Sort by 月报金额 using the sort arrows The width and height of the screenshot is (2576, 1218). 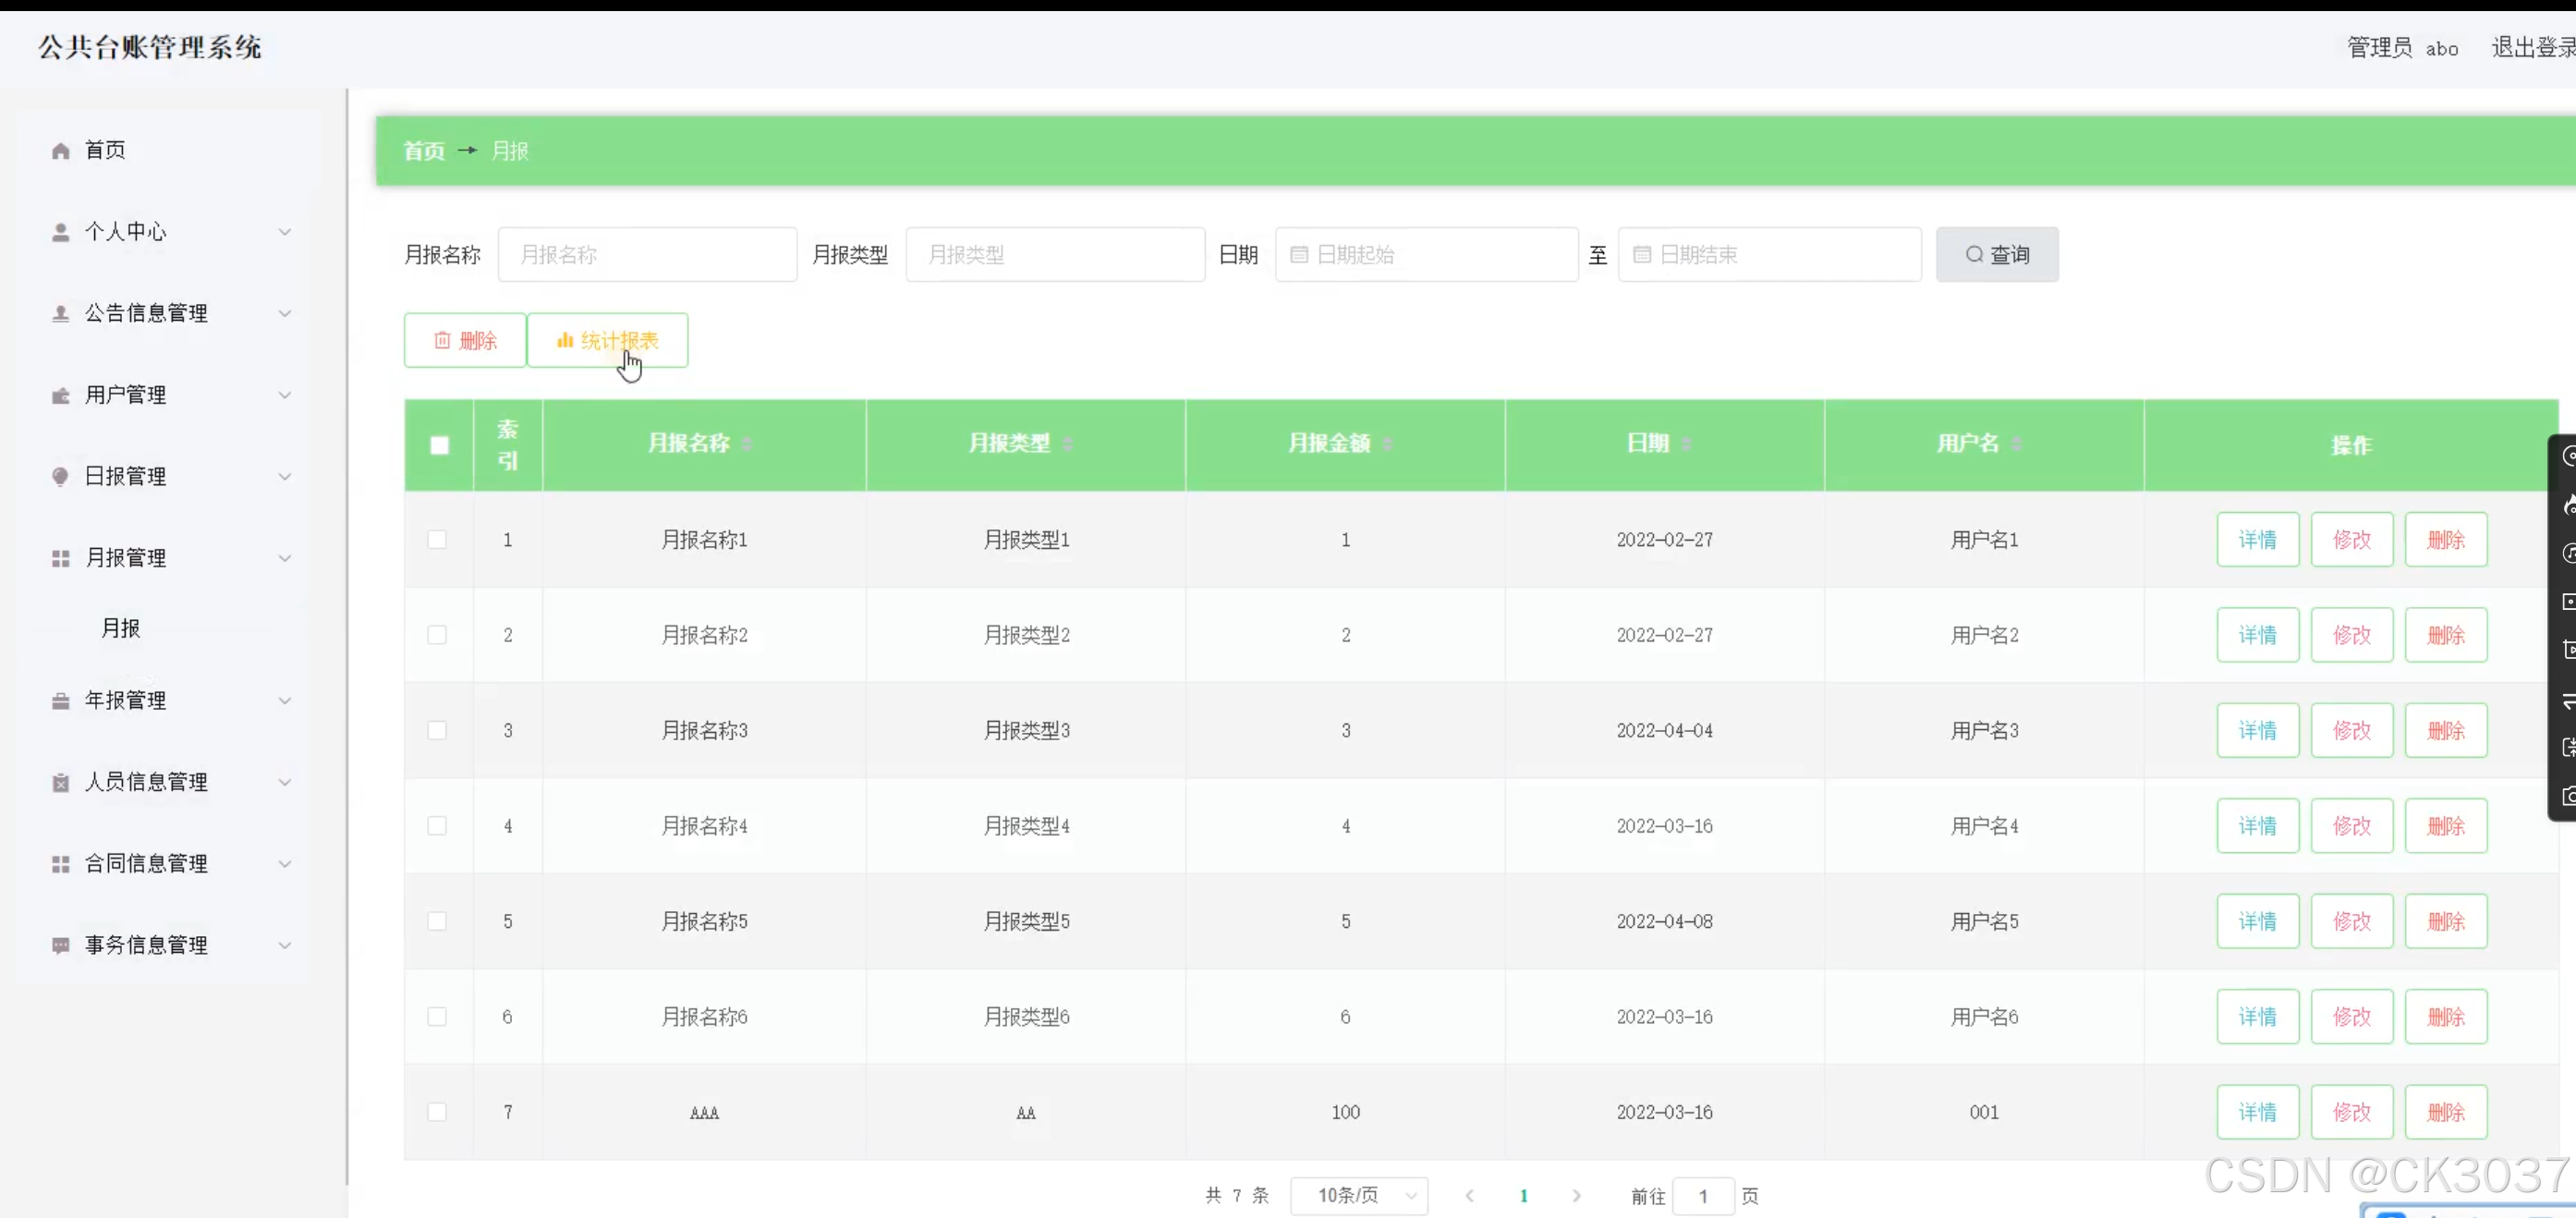(1387, 444)
